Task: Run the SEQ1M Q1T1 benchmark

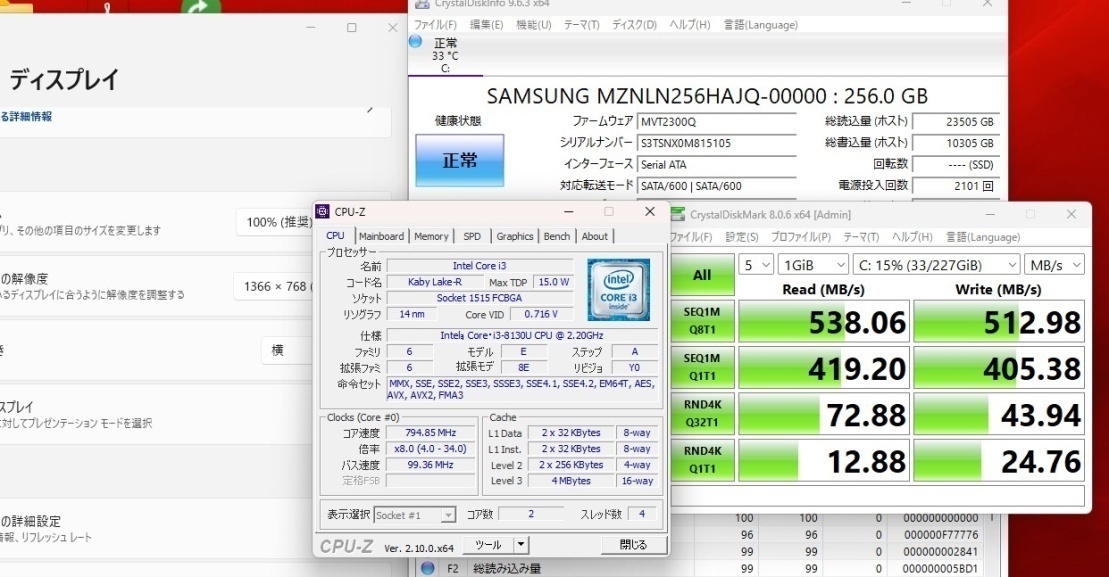Action: 702,367
